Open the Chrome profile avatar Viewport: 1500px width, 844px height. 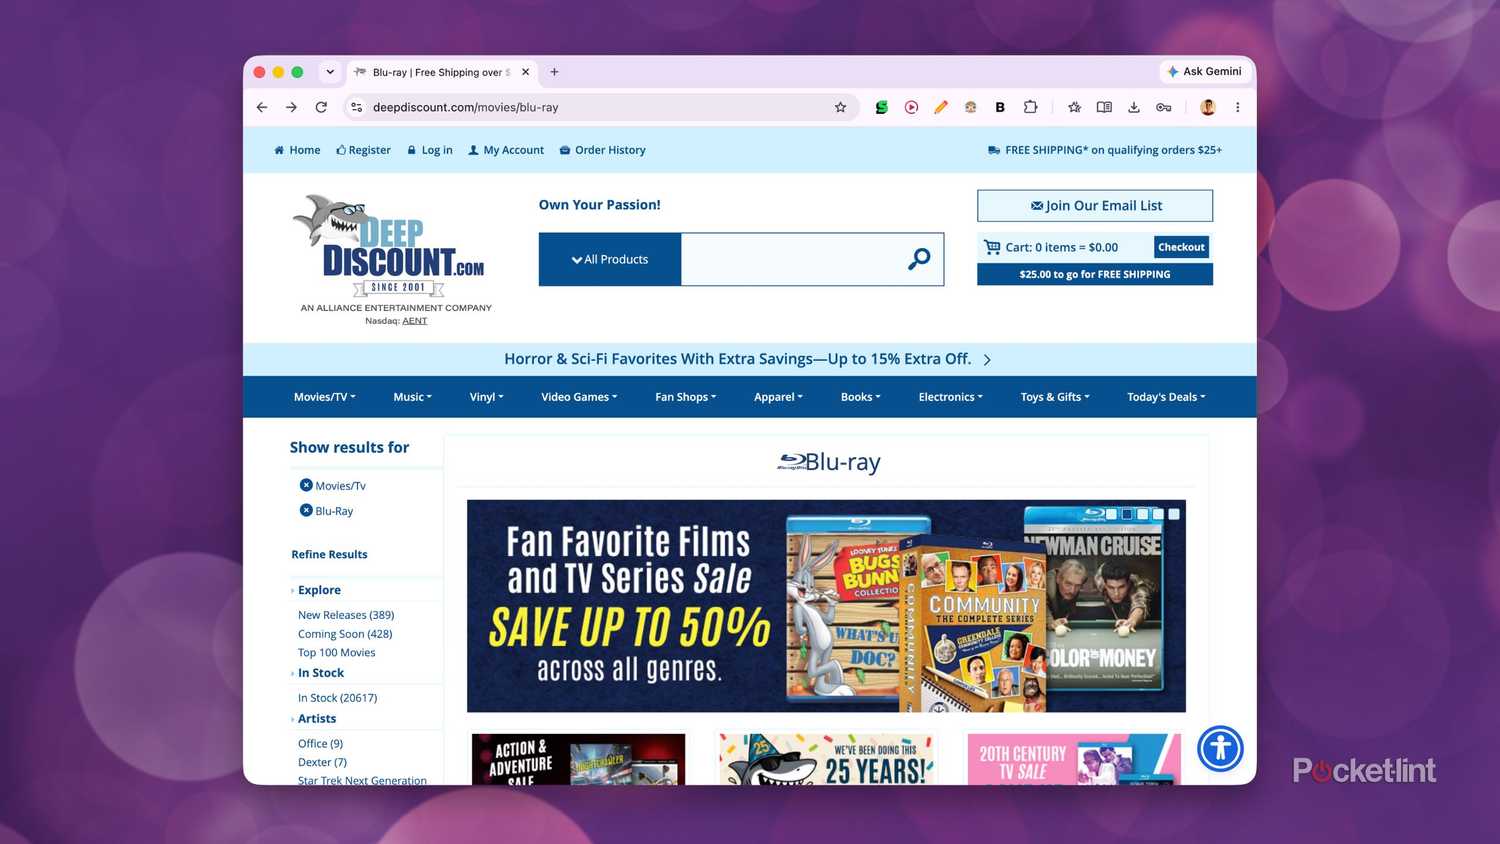[1208, 107]
